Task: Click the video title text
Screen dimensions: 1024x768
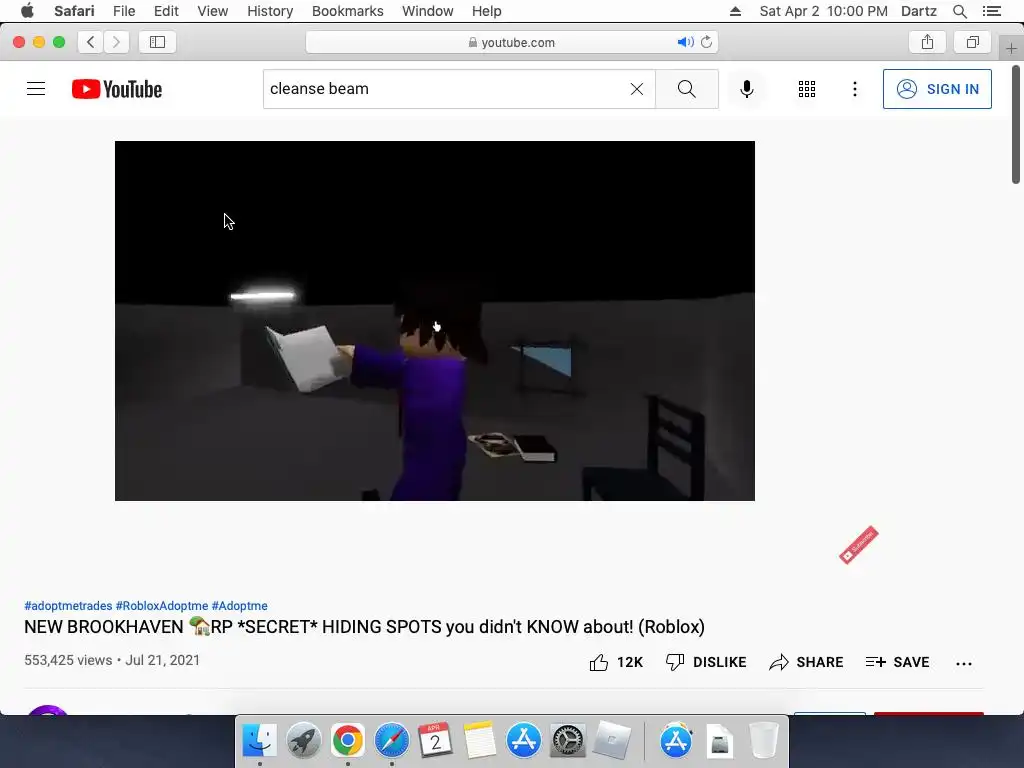Action: (364, 627)
